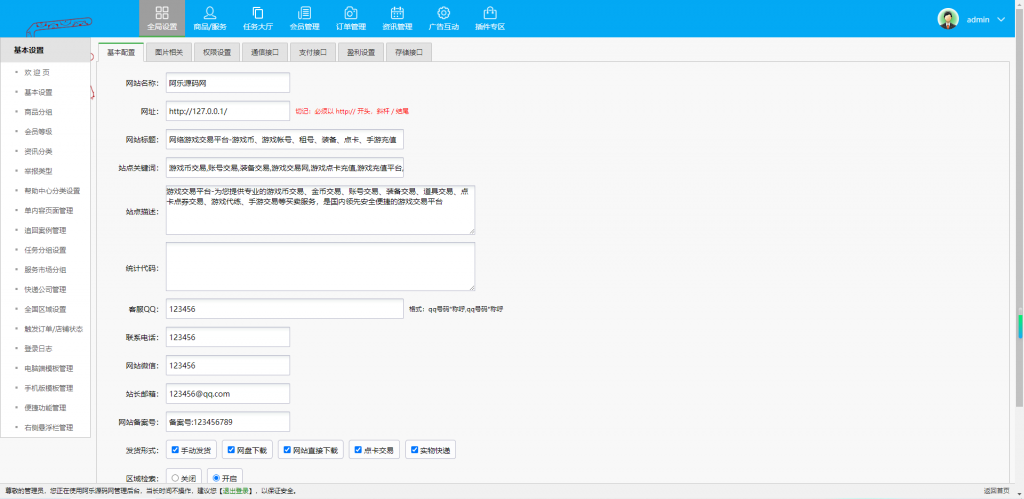The height and width of the screenshot is (499, 1024).
Task: Open 商品/服务 person icon section
Action: point(210,18)
